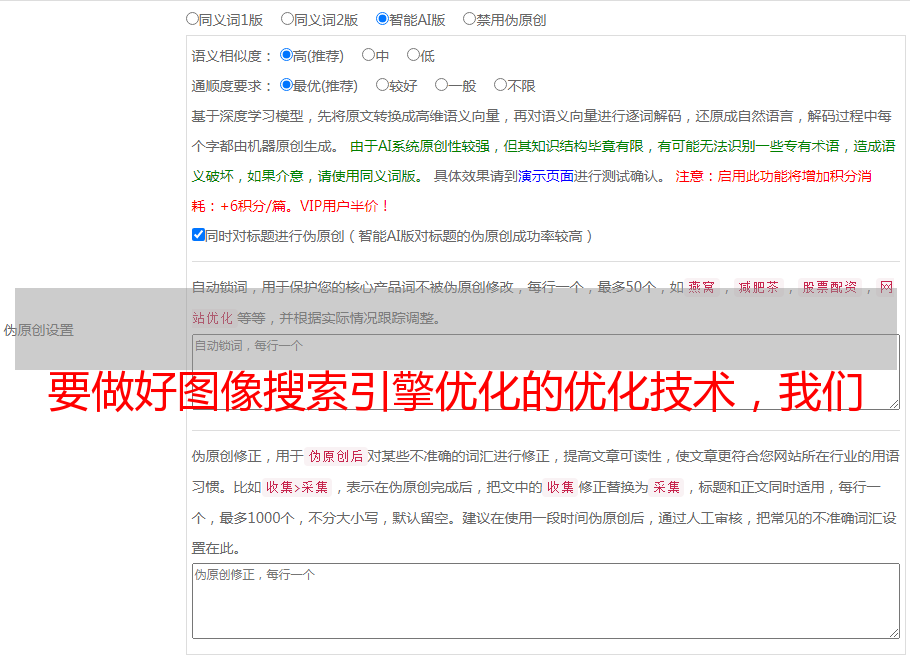Viewport: 911px width, 658px height.
Task: Open the 演示页面 link
Action: pos(546,176)
